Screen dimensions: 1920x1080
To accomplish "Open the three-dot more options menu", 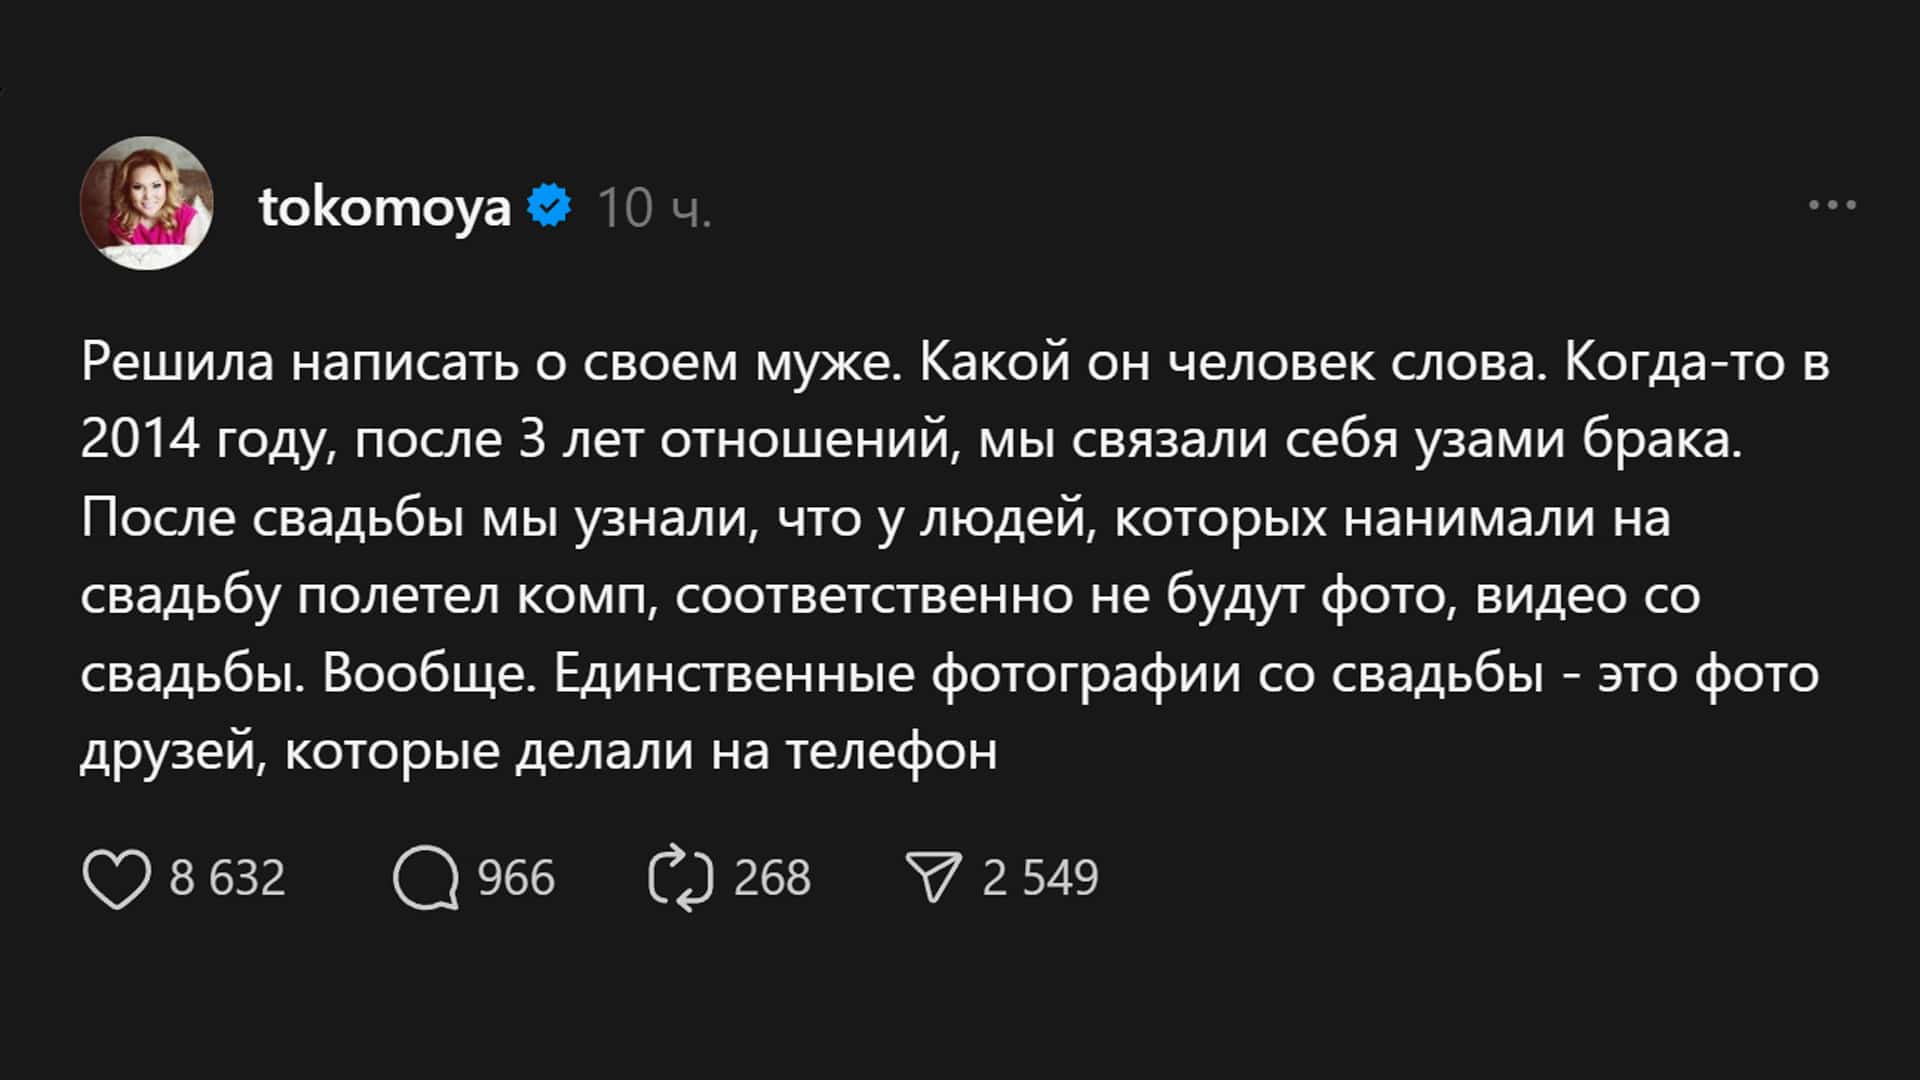I will click(x=1832, y=206).
